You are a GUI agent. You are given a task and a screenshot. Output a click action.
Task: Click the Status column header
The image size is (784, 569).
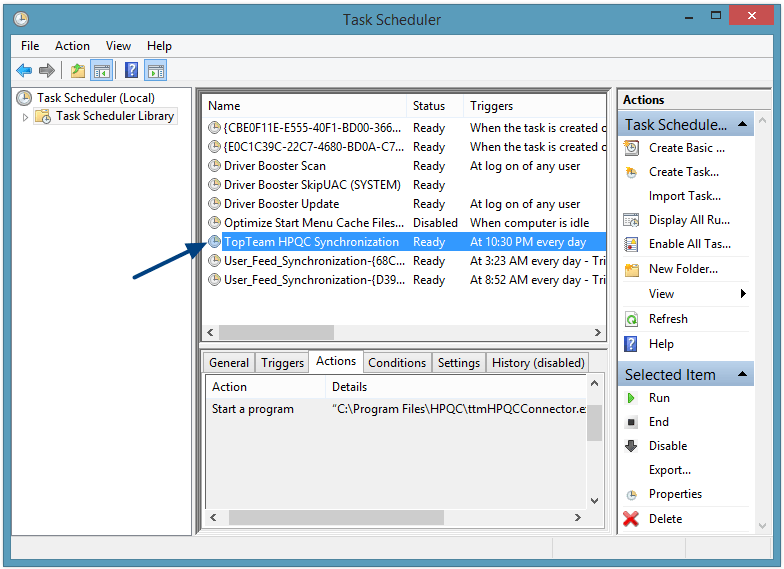click(x=429, y=106)
